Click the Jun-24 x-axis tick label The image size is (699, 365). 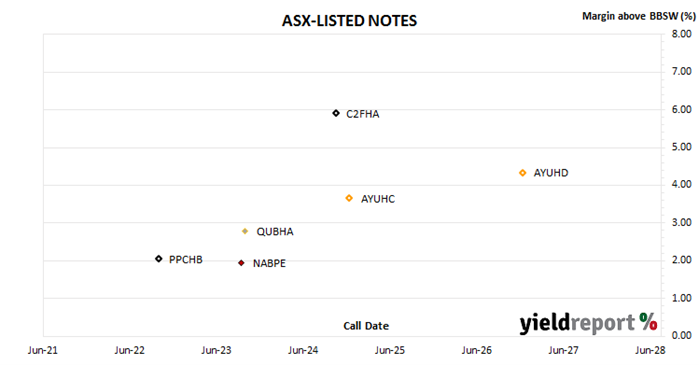[x=303, y=350]
